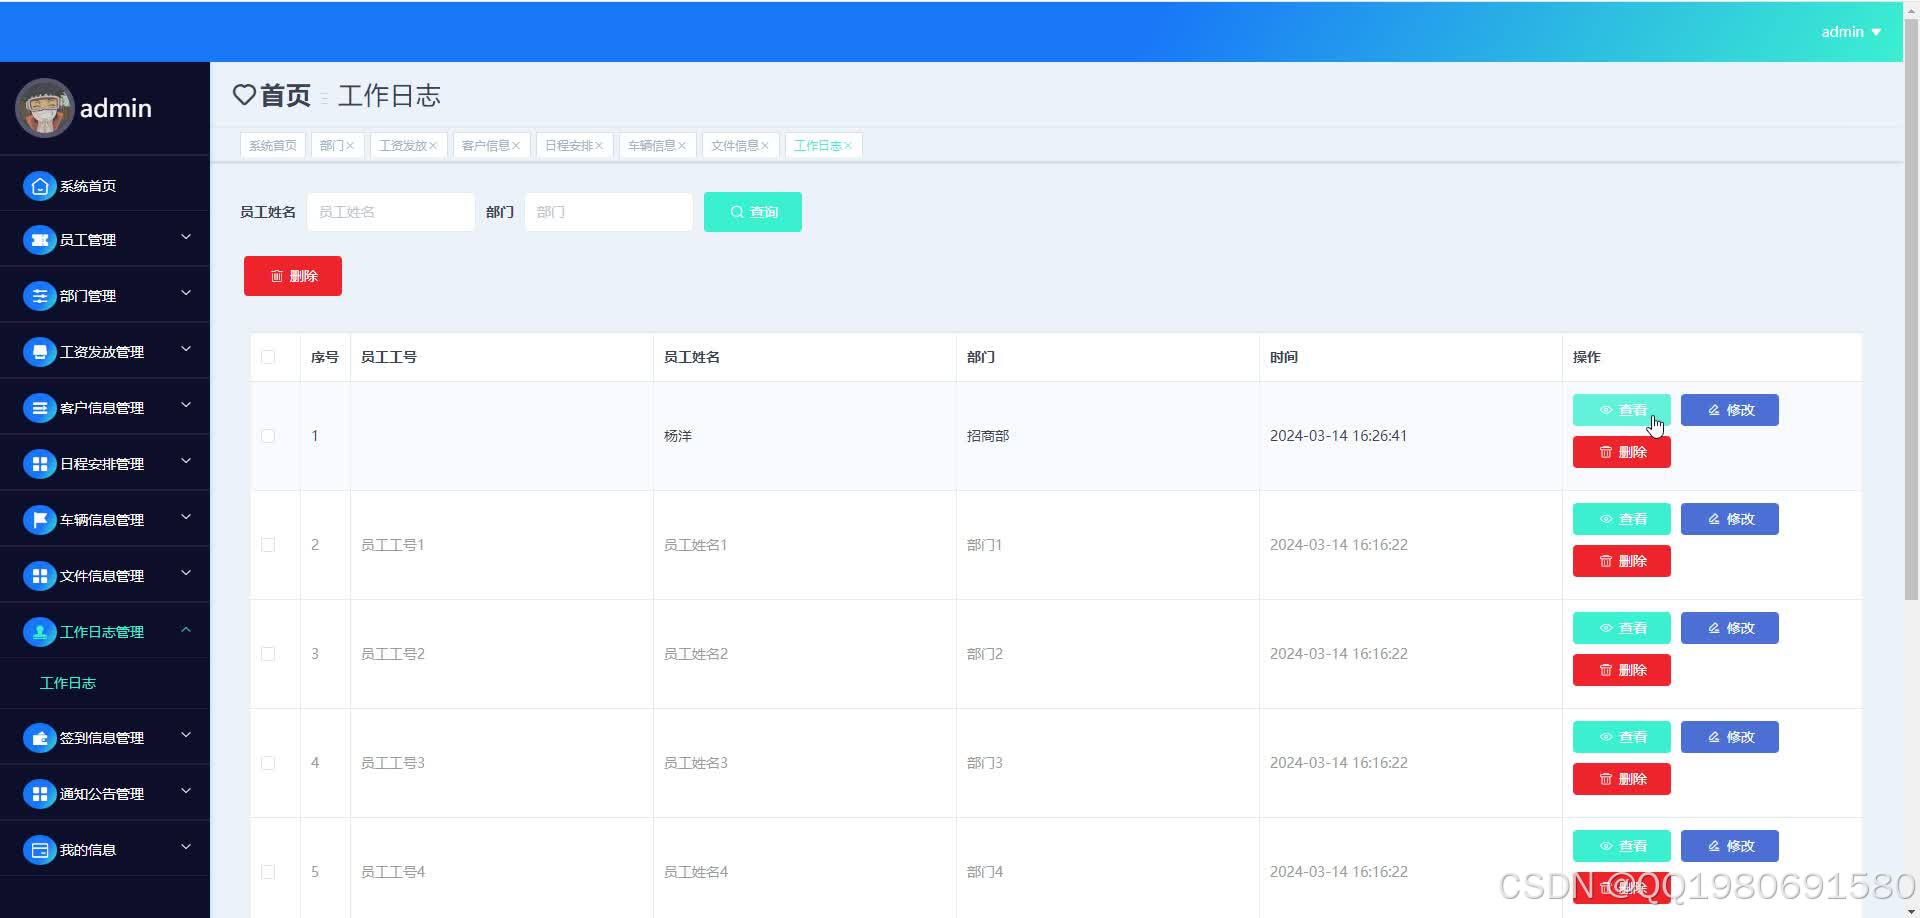The height and width of the screenshot is (918, 1920).
Task: Click the 客户信息管理 sidebar icon
Action: (39, 408)
